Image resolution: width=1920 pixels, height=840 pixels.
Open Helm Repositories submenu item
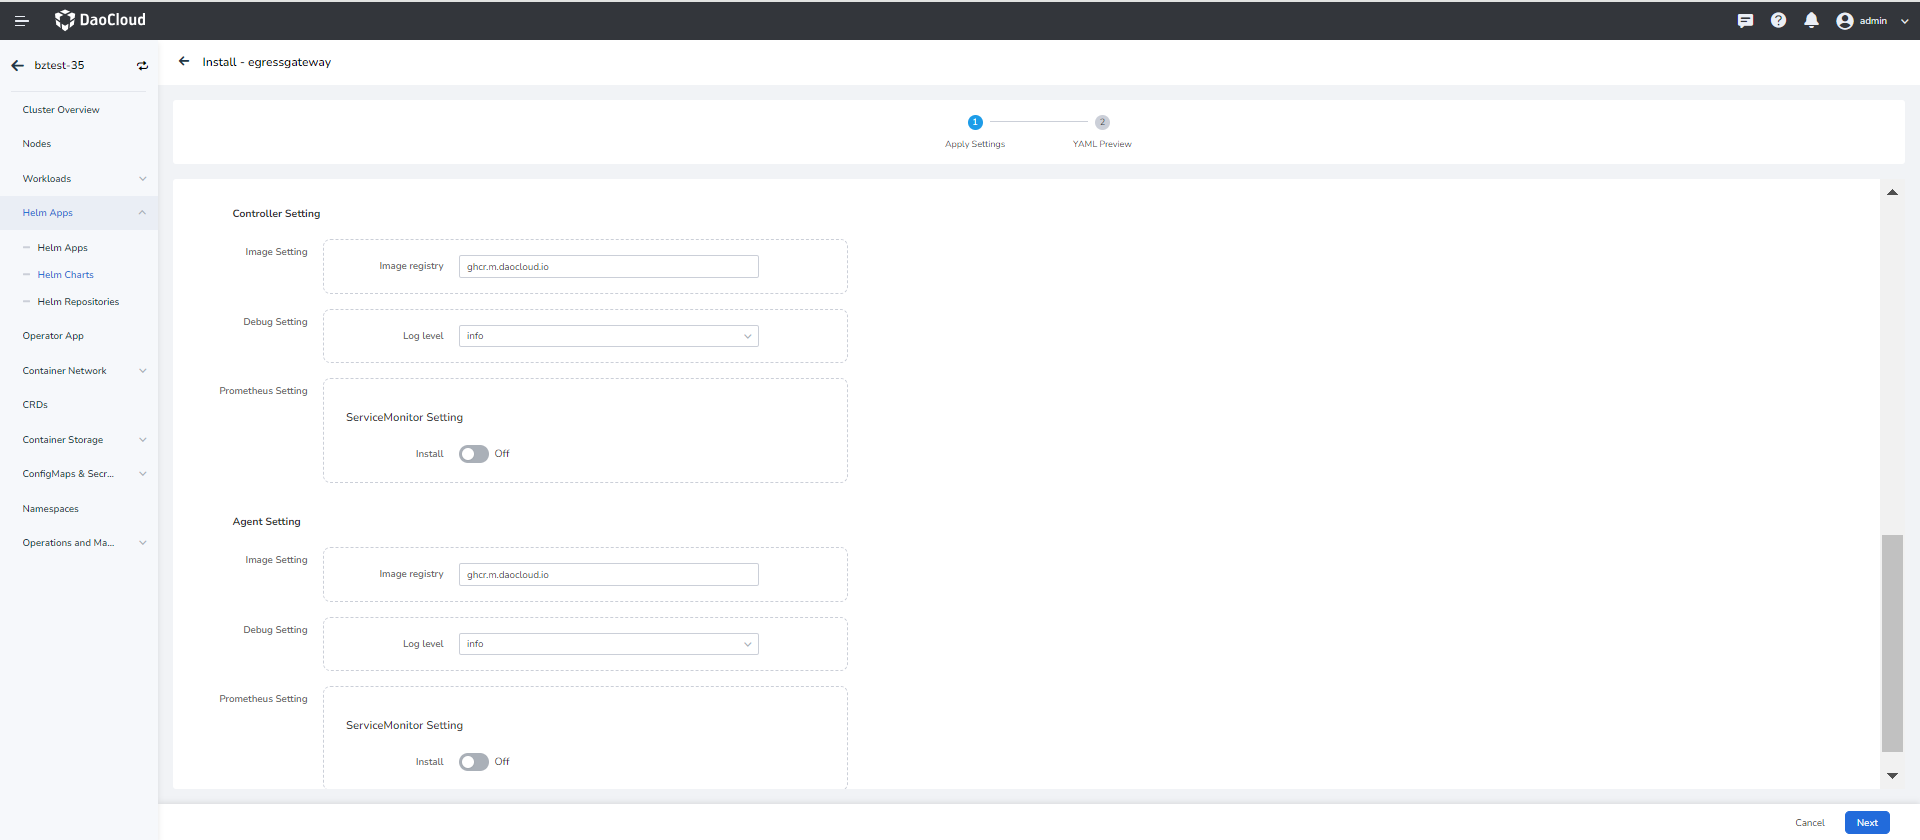[x=78, y=302]
